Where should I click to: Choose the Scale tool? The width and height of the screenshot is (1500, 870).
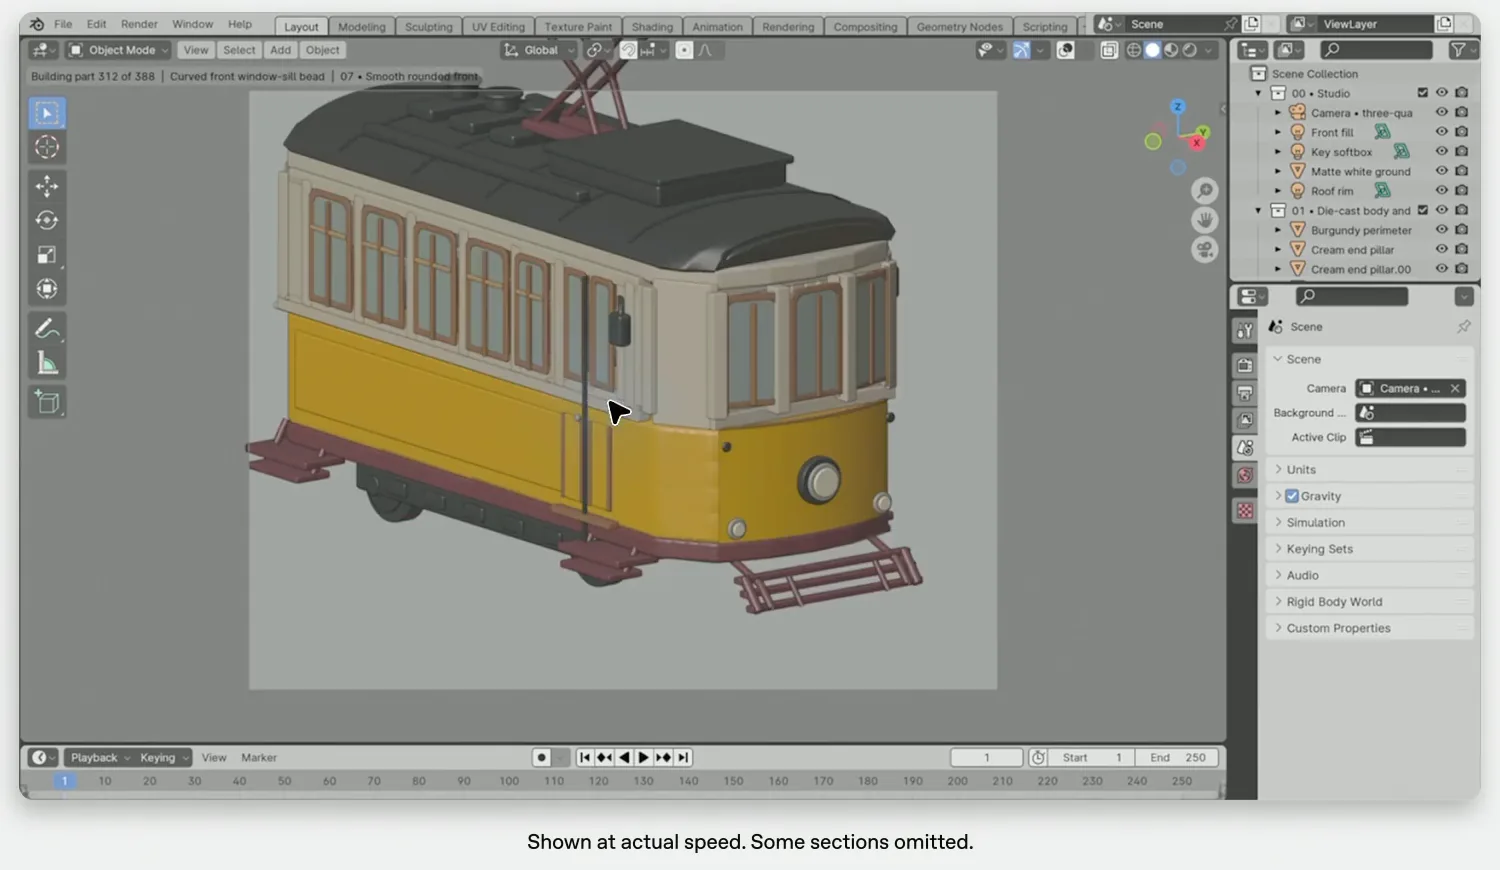pyautogui.click(x=47, y=254)
